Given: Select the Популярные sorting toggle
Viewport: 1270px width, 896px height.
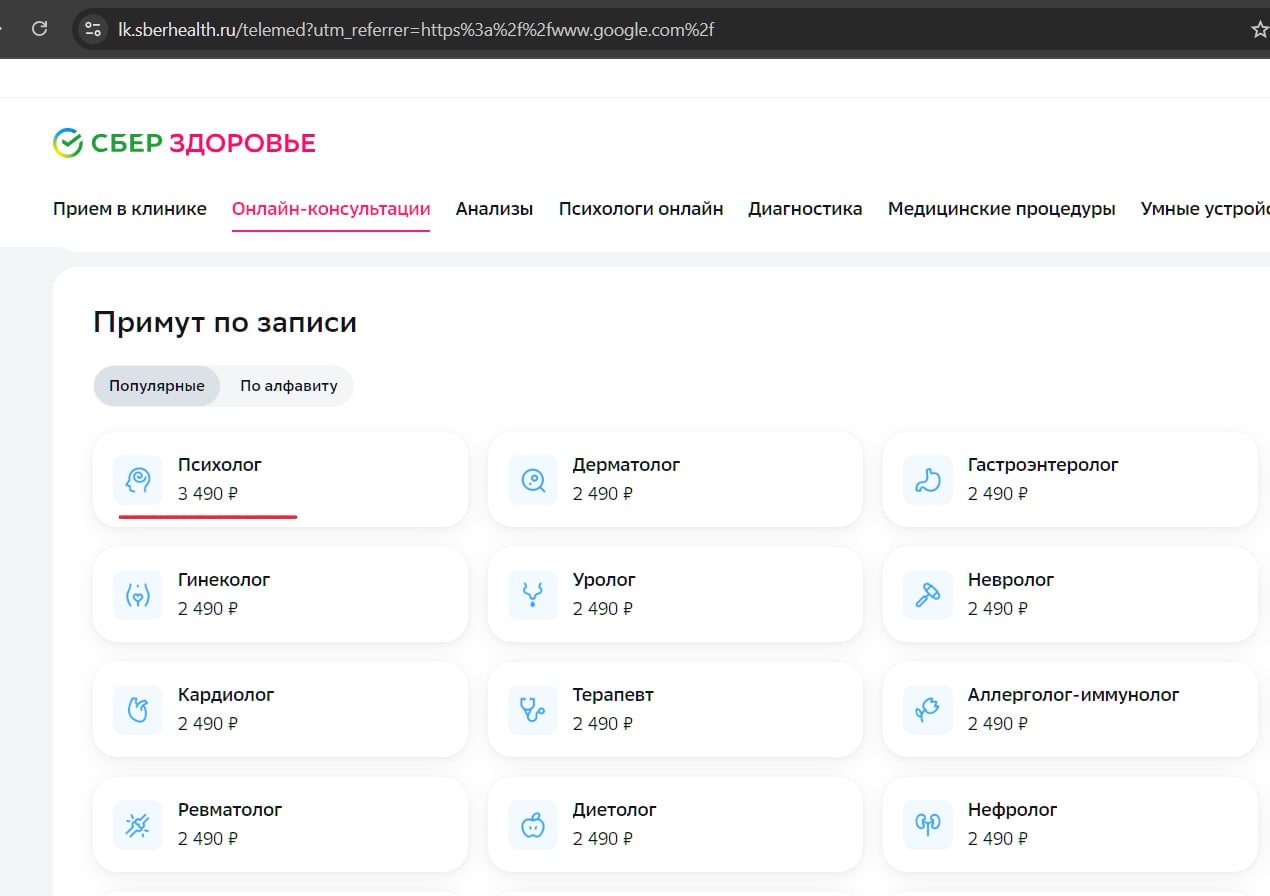Looking at the screenshot, I should [x=157, y=386].
